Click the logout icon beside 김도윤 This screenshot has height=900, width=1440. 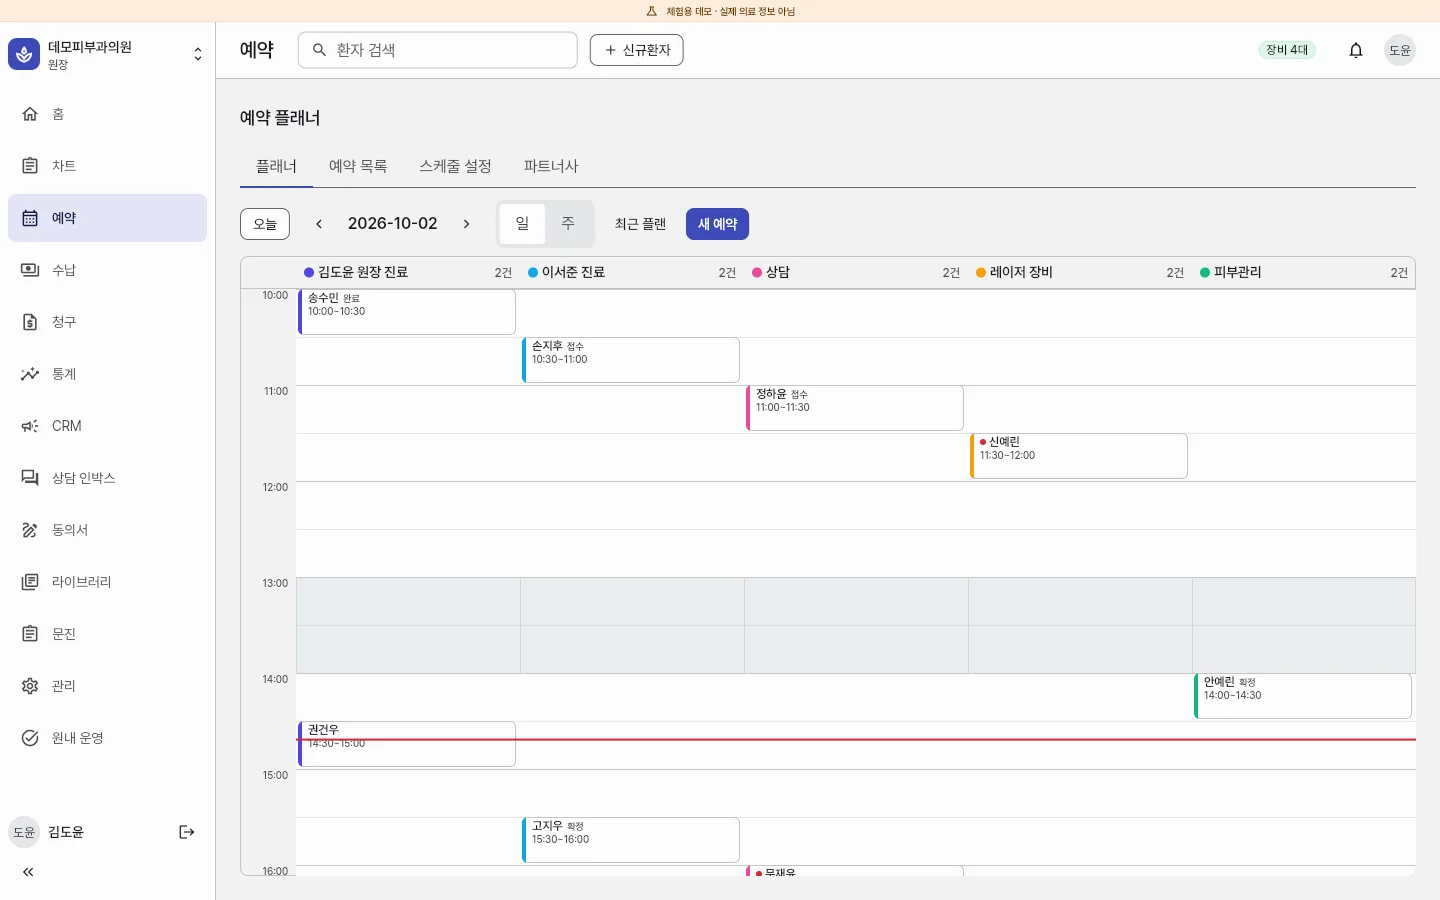[187, 832]
